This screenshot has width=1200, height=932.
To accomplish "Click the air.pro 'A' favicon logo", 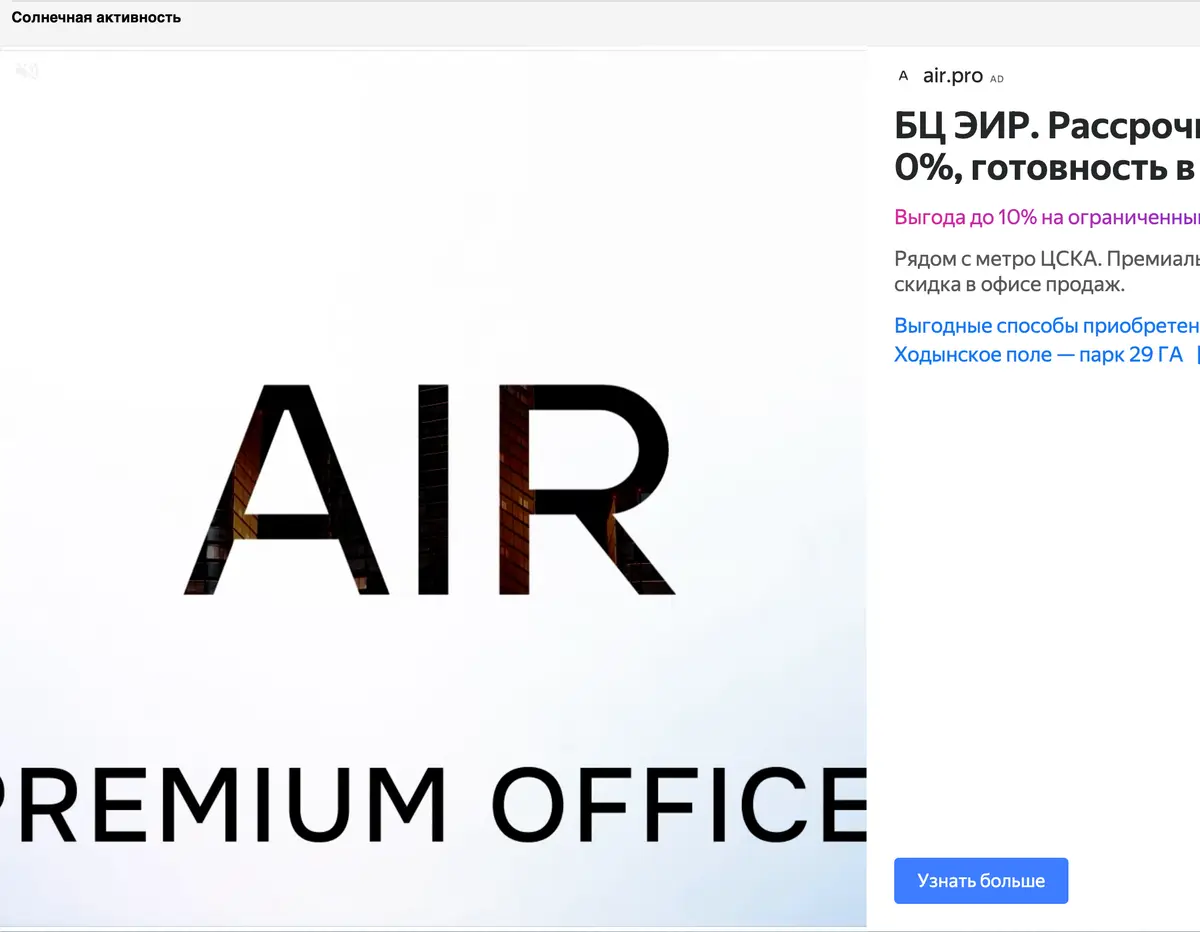I will 904,76.
